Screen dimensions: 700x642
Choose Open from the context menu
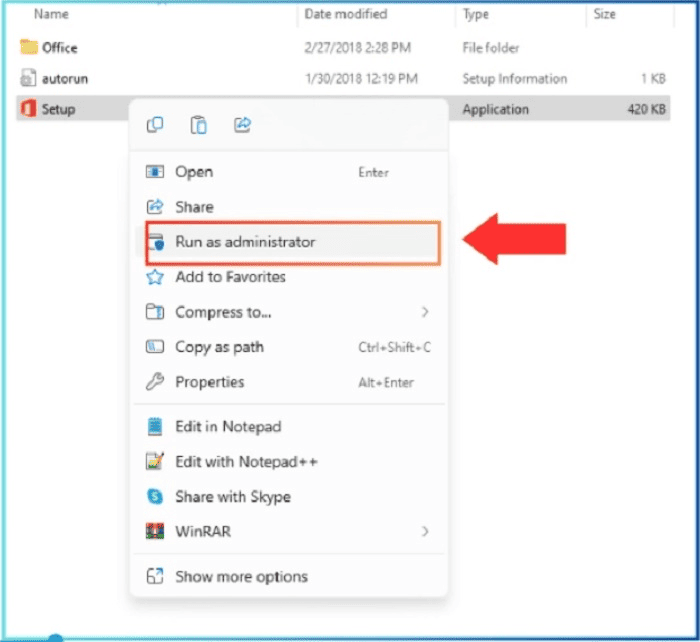[x=194, y=172]
